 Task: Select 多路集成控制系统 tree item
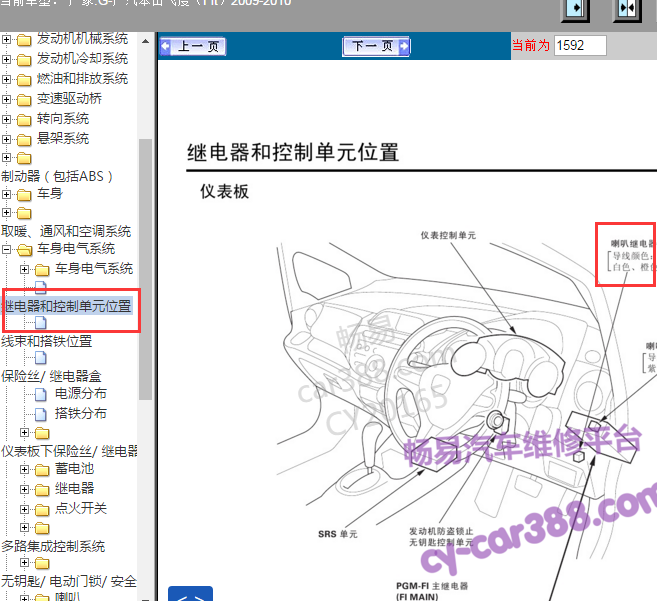click(53, 547)
